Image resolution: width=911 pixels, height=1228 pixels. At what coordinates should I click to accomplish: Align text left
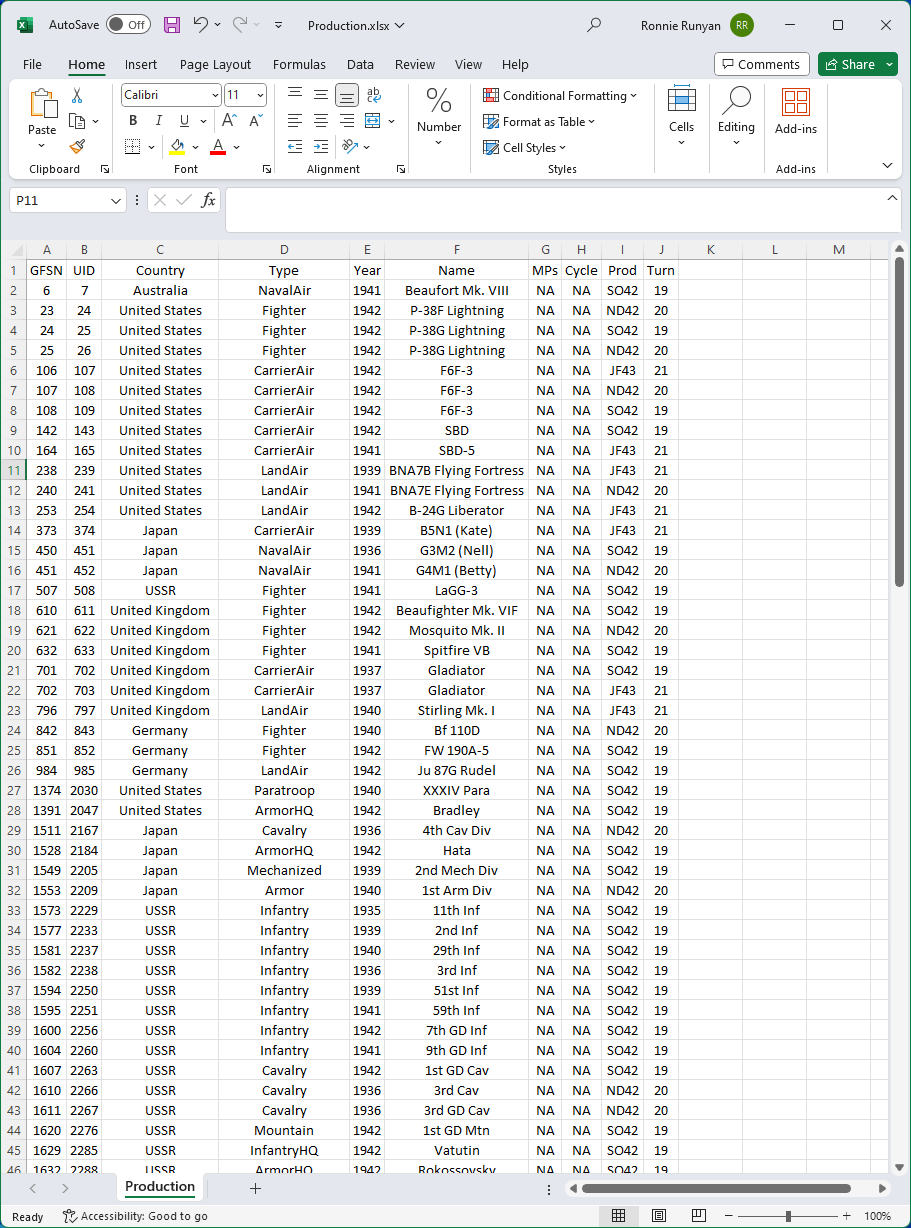(x=295, y=120)
